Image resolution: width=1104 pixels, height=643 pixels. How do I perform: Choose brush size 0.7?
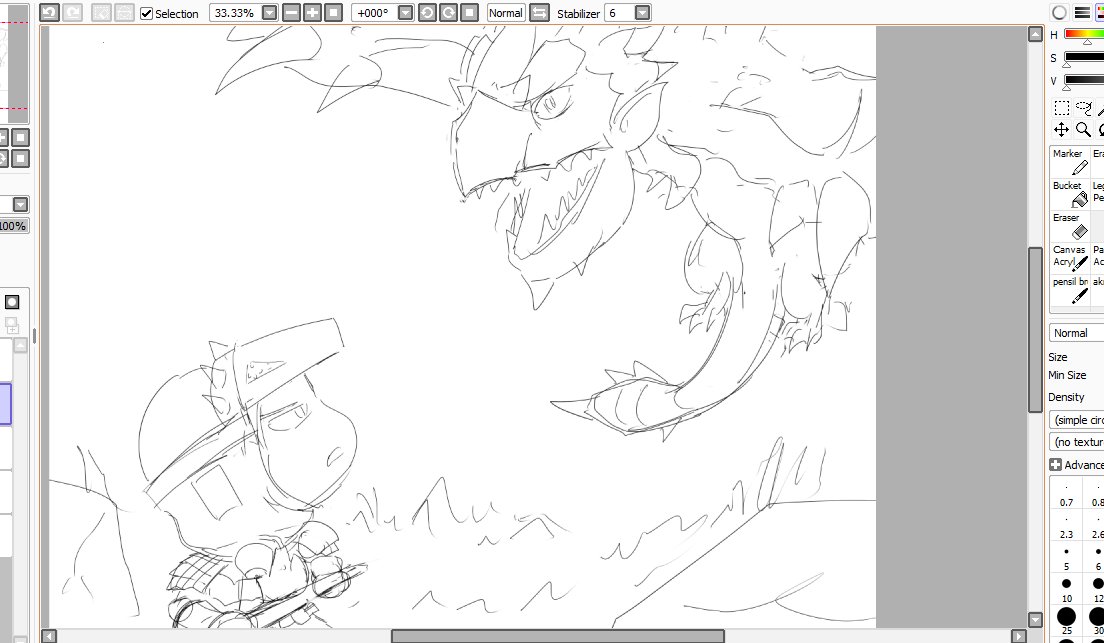click(1067, 494)
